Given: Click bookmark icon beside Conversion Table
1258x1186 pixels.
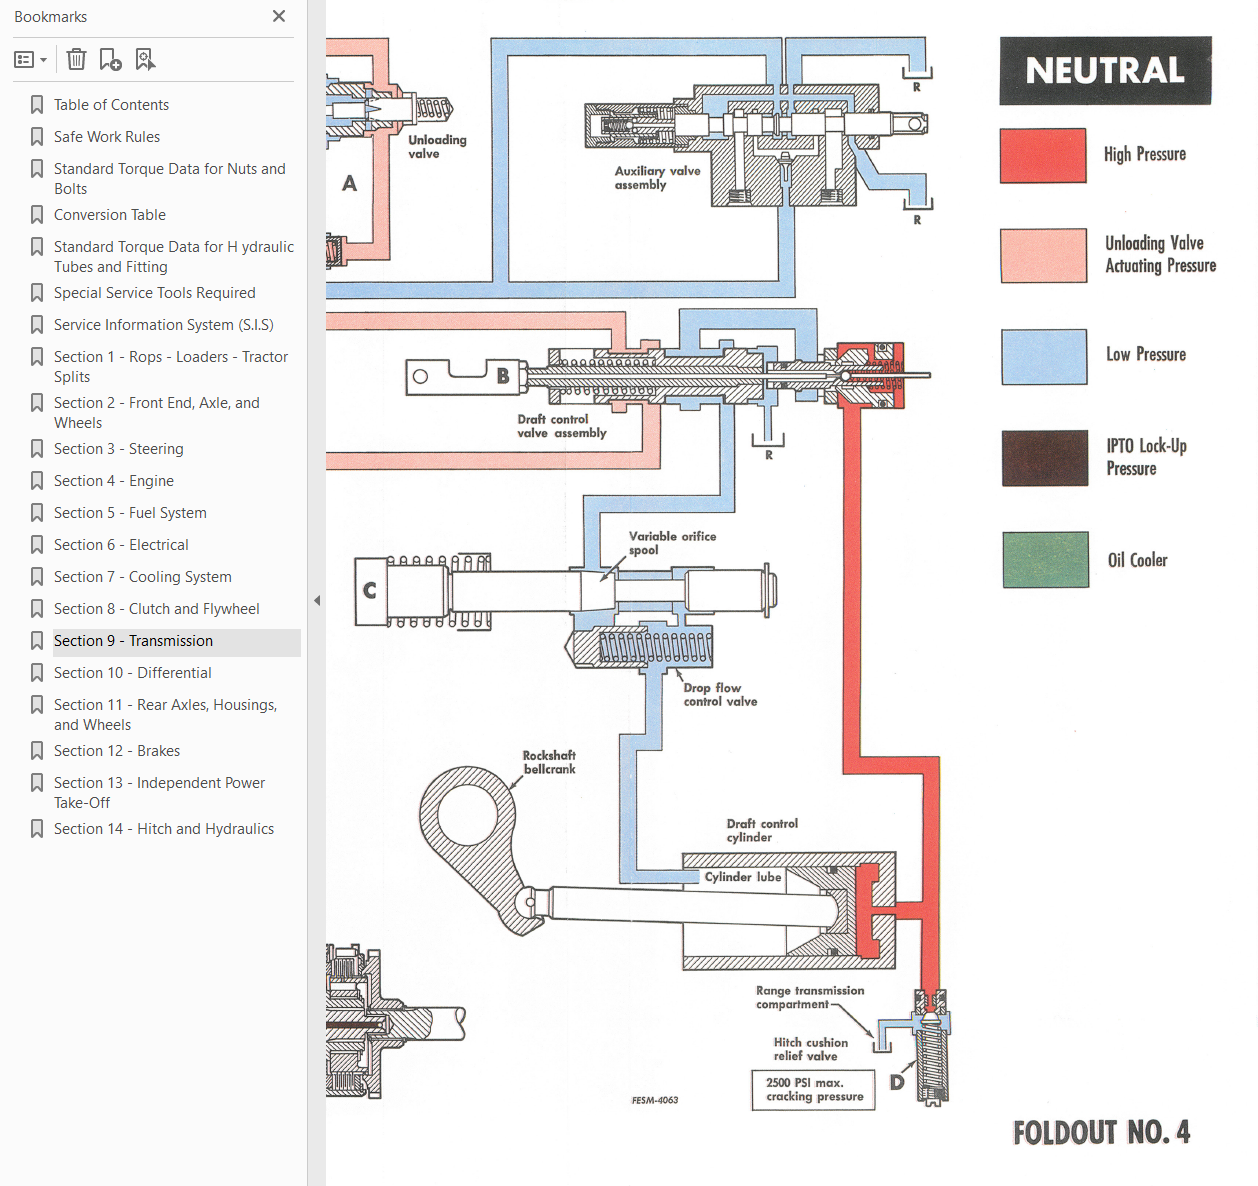Looking at the screenshot, I should tap(37, 215).
